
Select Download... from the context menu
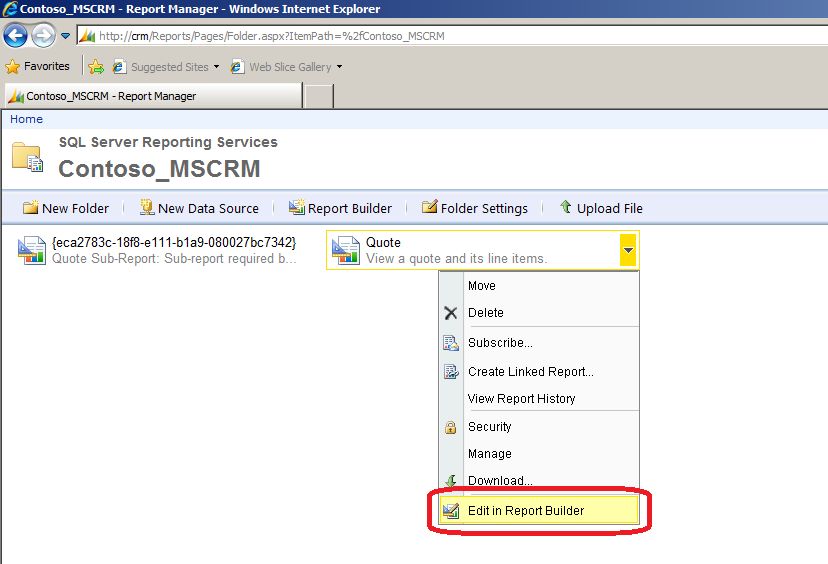pyautogui.click(x=539, y=481)
